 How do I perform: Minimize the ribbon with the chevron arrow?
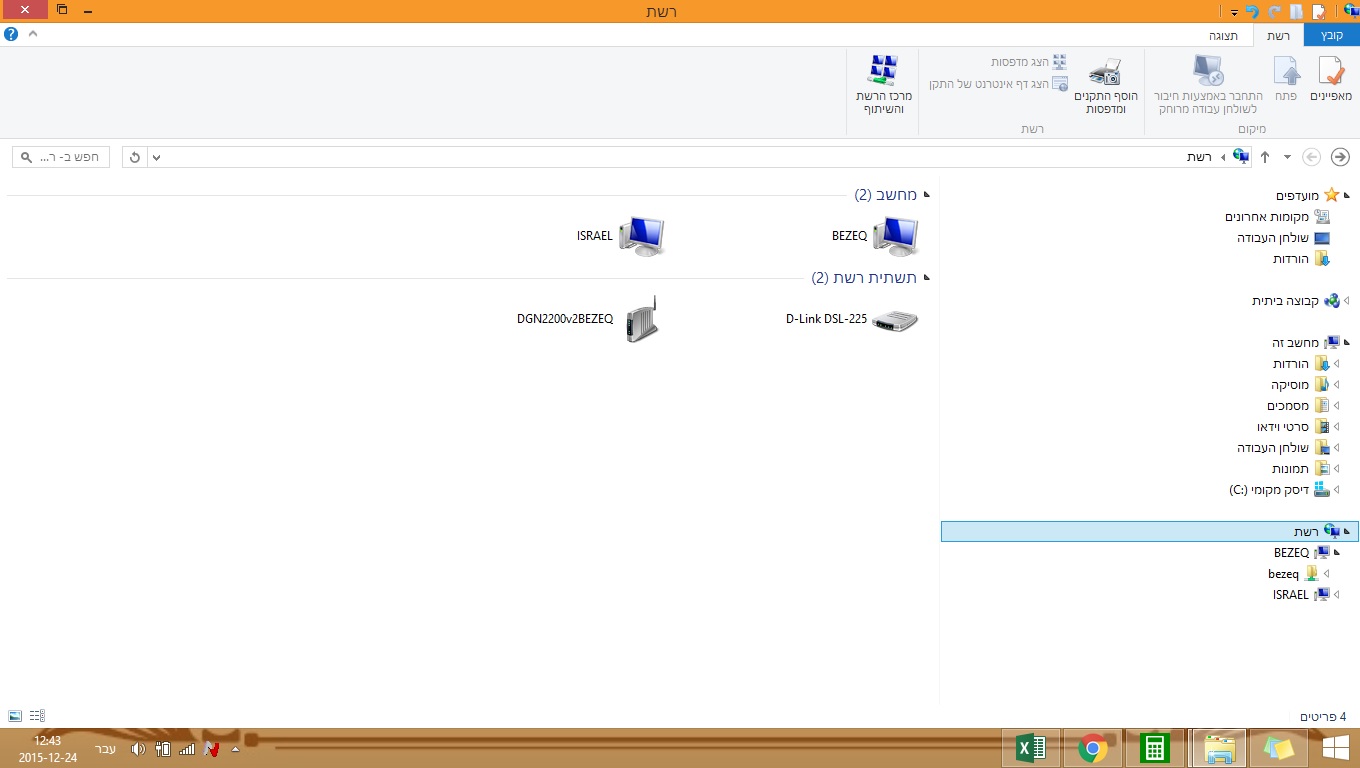(x=33, y=34)
